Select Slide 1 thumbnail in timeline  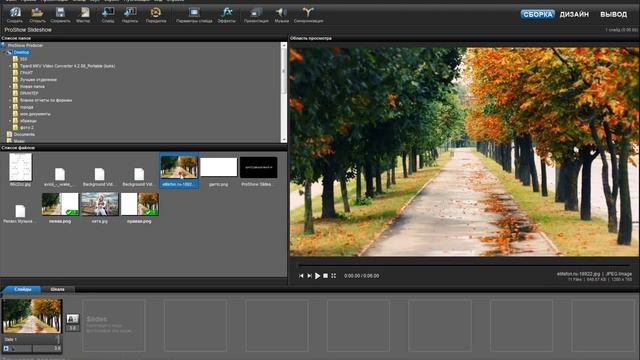[x=32, y=316]
